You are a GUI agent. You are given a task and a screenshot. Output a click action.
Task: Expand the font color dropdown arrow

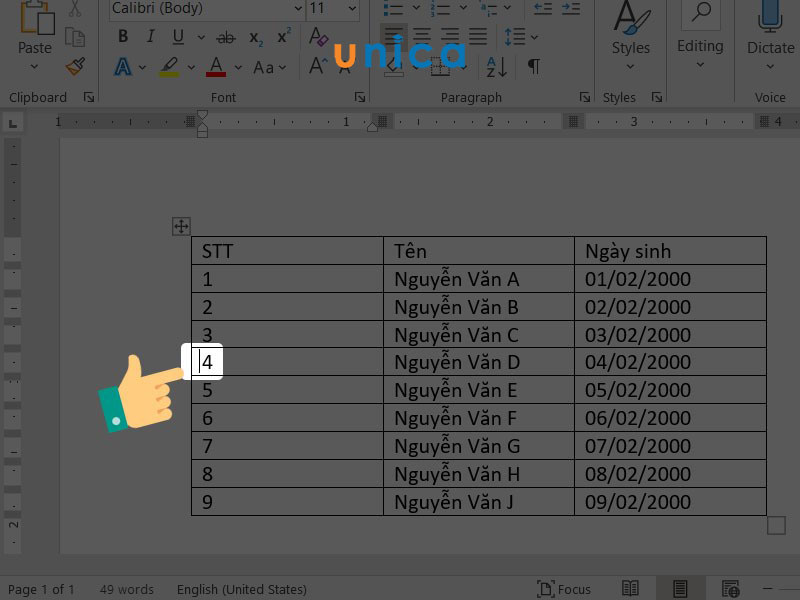tap(238, 67)
